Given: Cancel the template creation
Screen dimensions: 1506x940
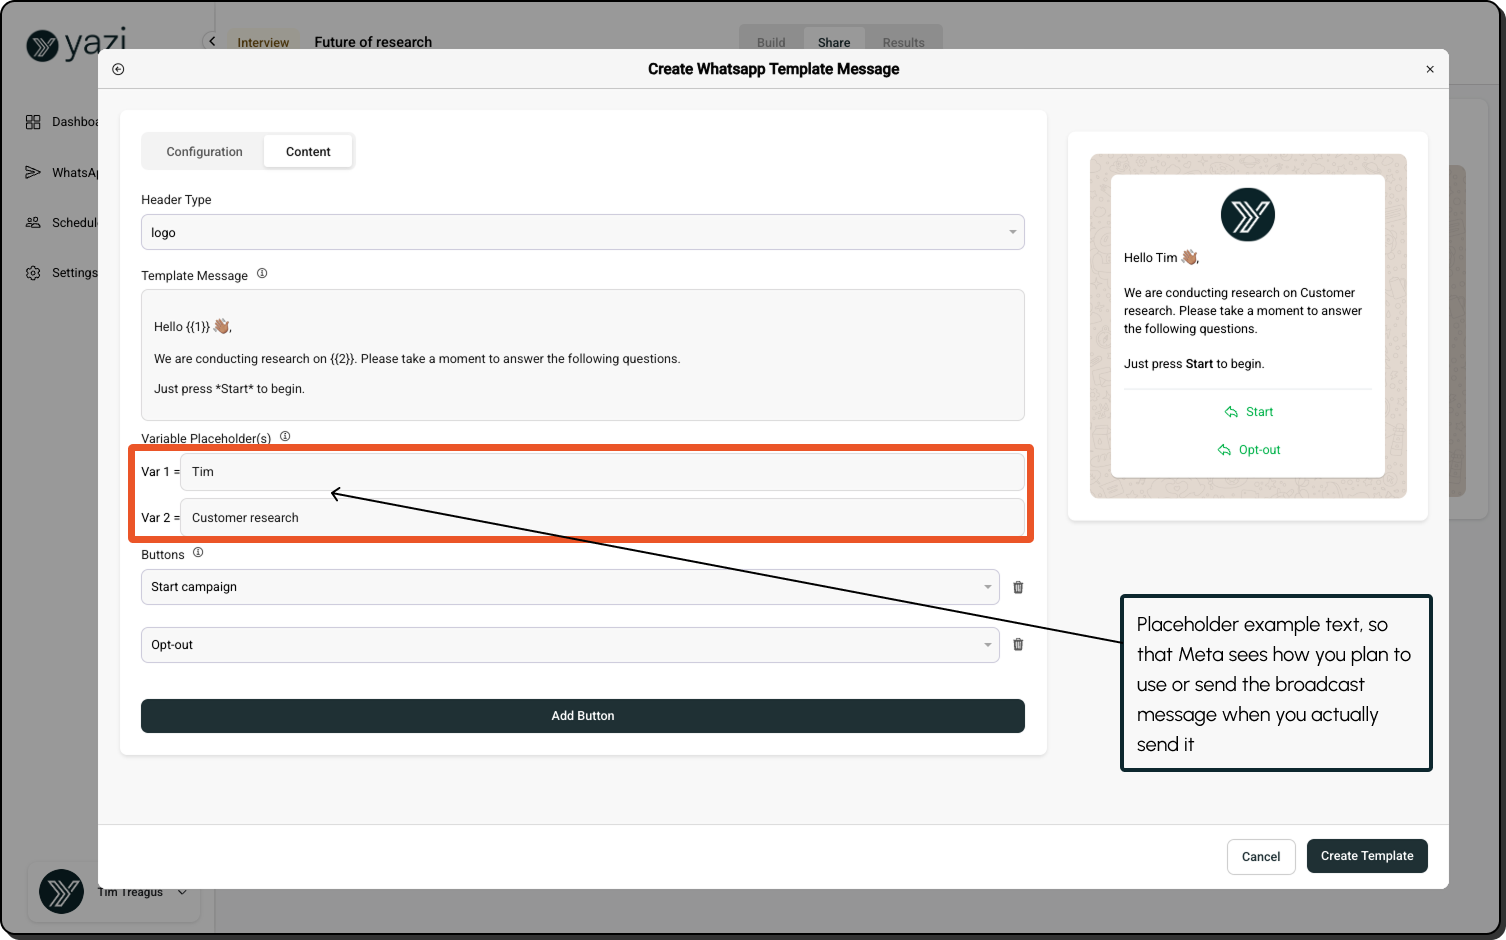Looking at the screenshot, I should [x=1260, y=857].
